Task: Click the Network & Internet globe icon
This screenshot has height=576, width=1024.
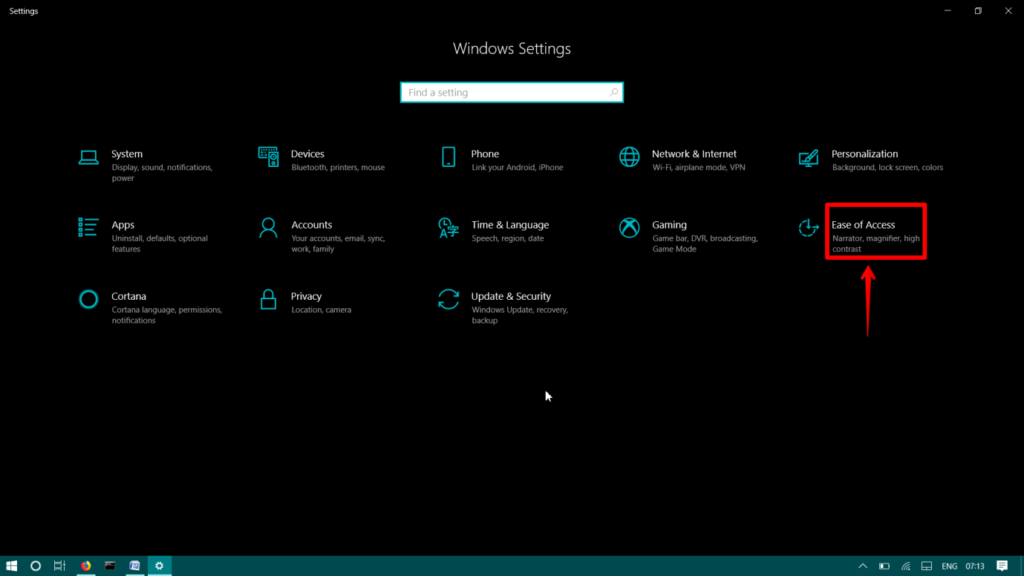Action: (x=629, y=157)
